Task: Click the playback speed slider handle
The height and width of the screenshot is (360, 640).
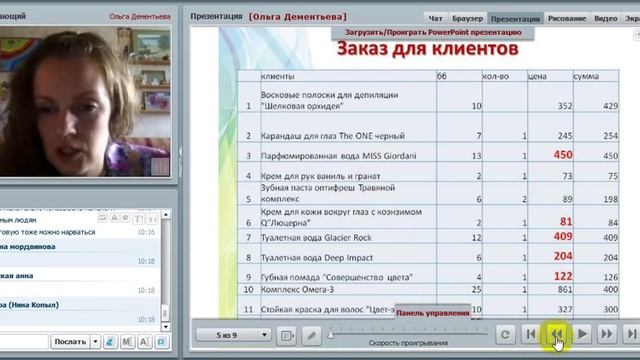Action: click(331, 334)
